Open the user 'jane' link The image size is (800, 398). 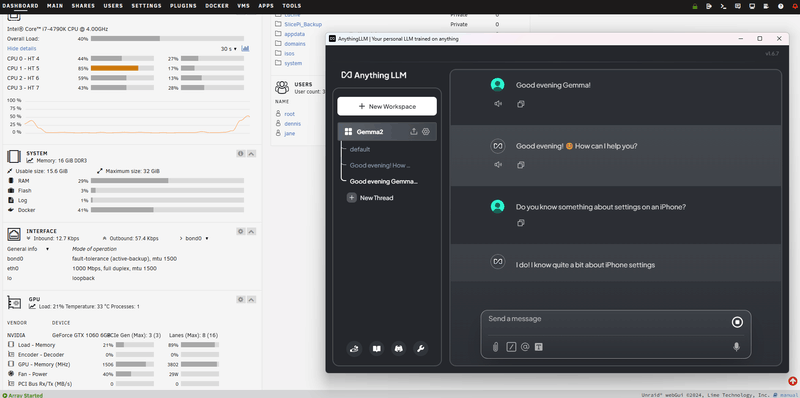coord(289,133)
